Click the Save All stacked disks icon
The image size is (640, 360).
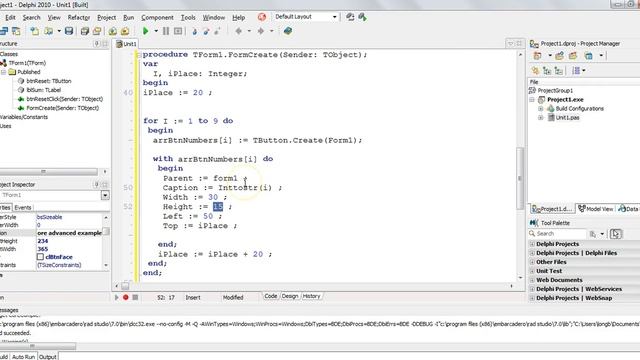click(84, 31)
